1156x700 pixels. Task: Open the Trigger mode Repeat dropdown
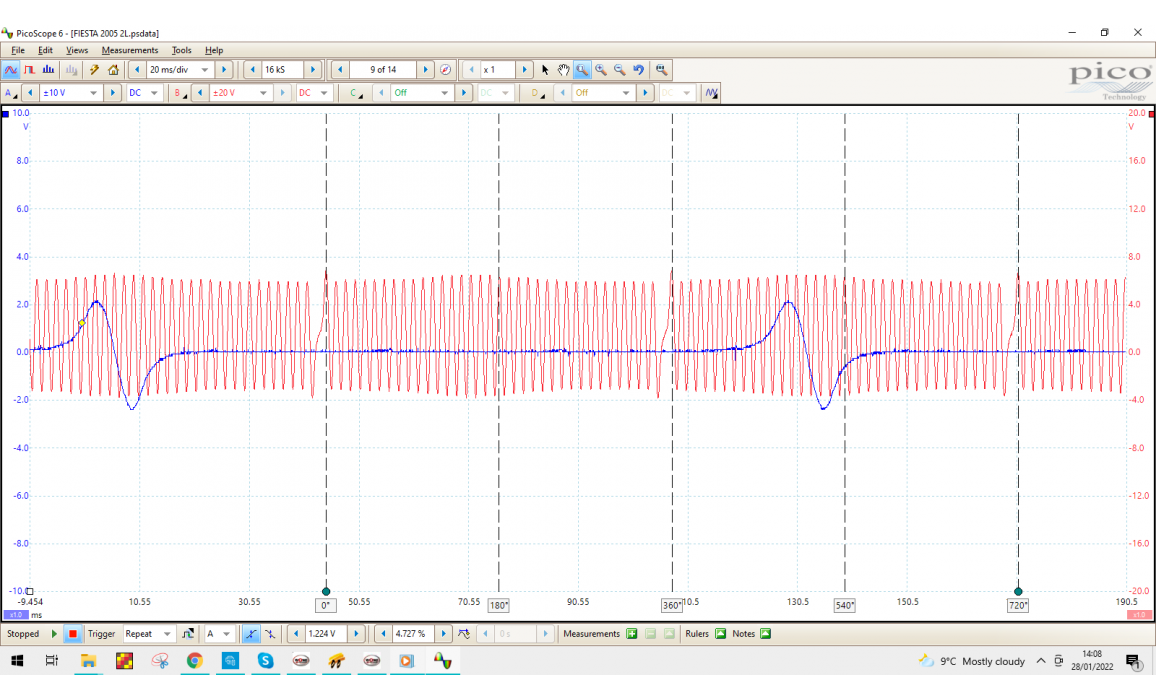click(166, 634)
